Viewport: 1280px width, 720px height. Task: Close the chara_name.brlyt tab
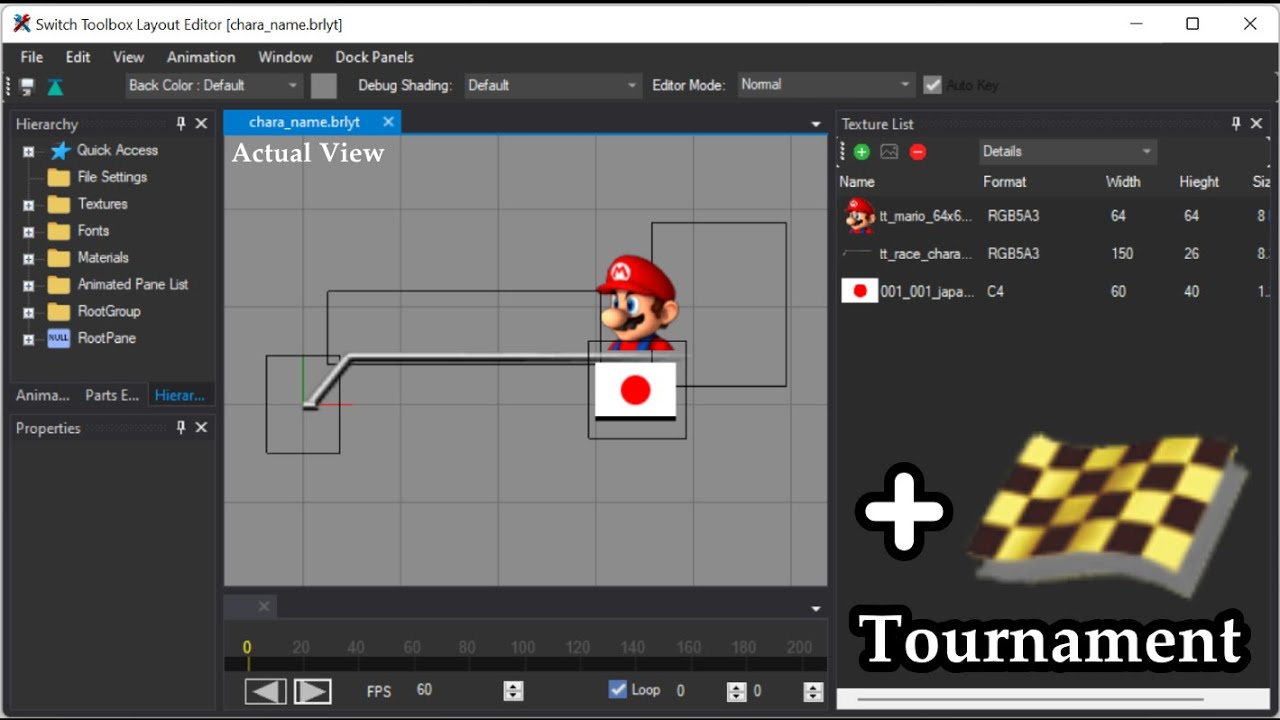coord(388,122)
